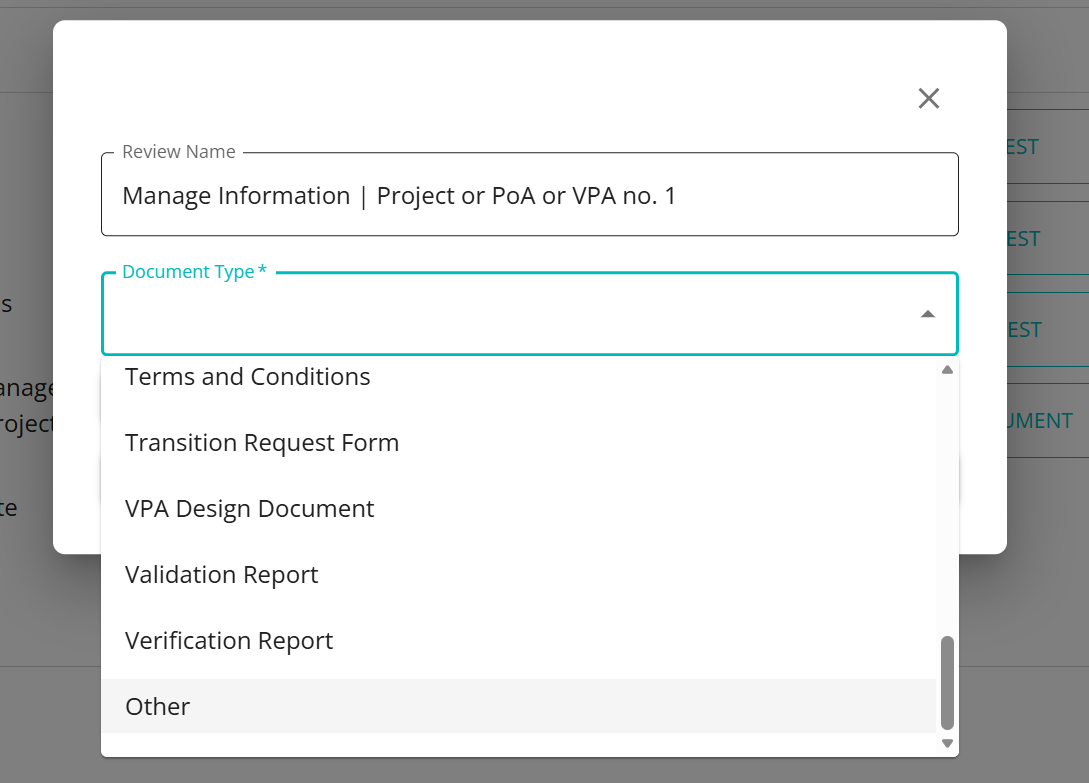Image resolution: width=1089 pixels, height=783 pixels.
Task: Focus the Document Type combo box
Action: pos(510,314)
